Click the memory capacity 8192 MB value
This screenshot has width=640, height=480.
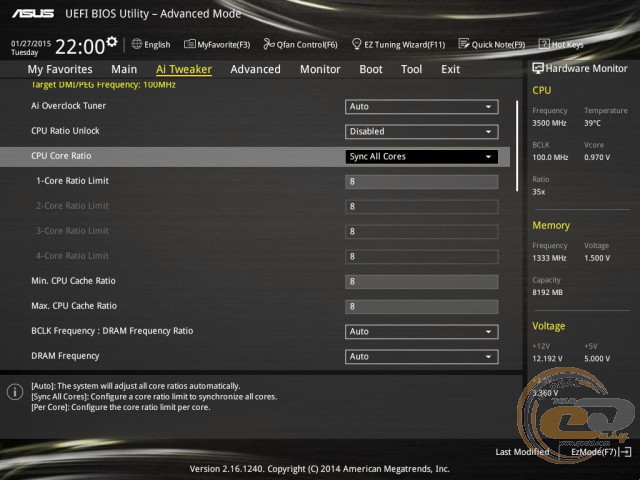(547, 292)
